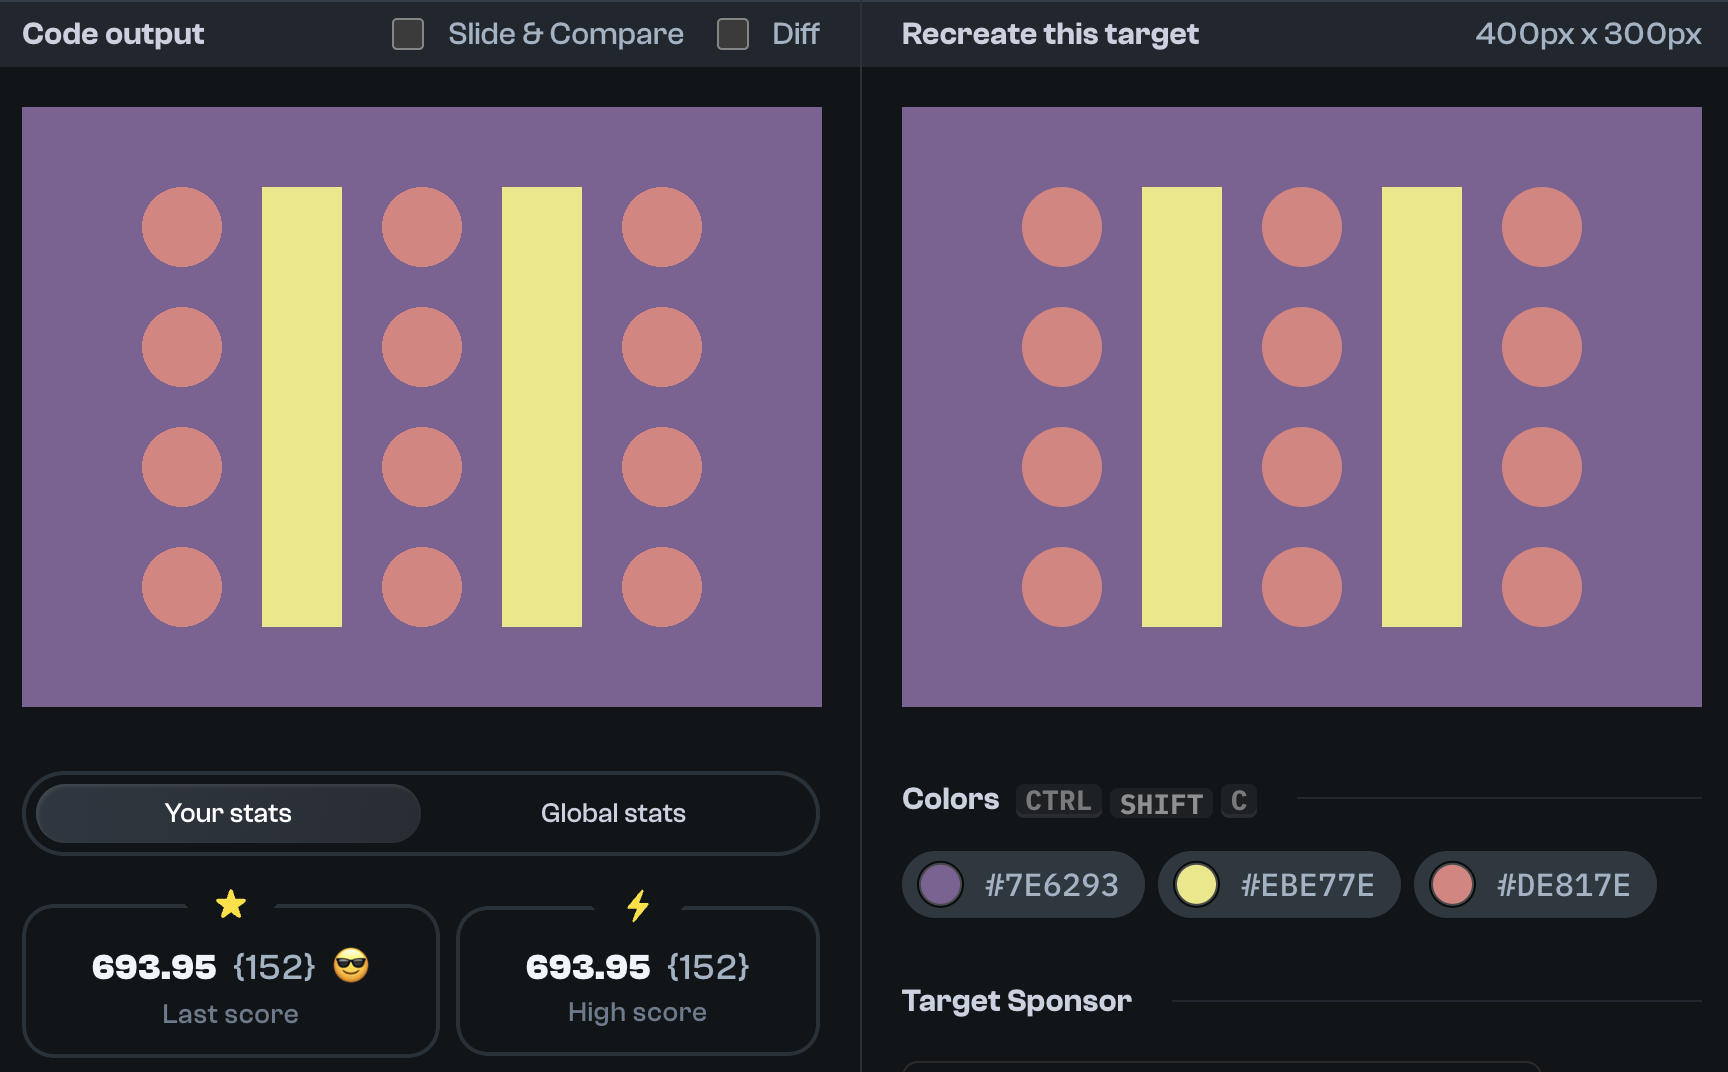Click the lightning bolt above High score
Image resolution: width=1728 pixels, height=1072 pixels.
[x=638, y=906]
